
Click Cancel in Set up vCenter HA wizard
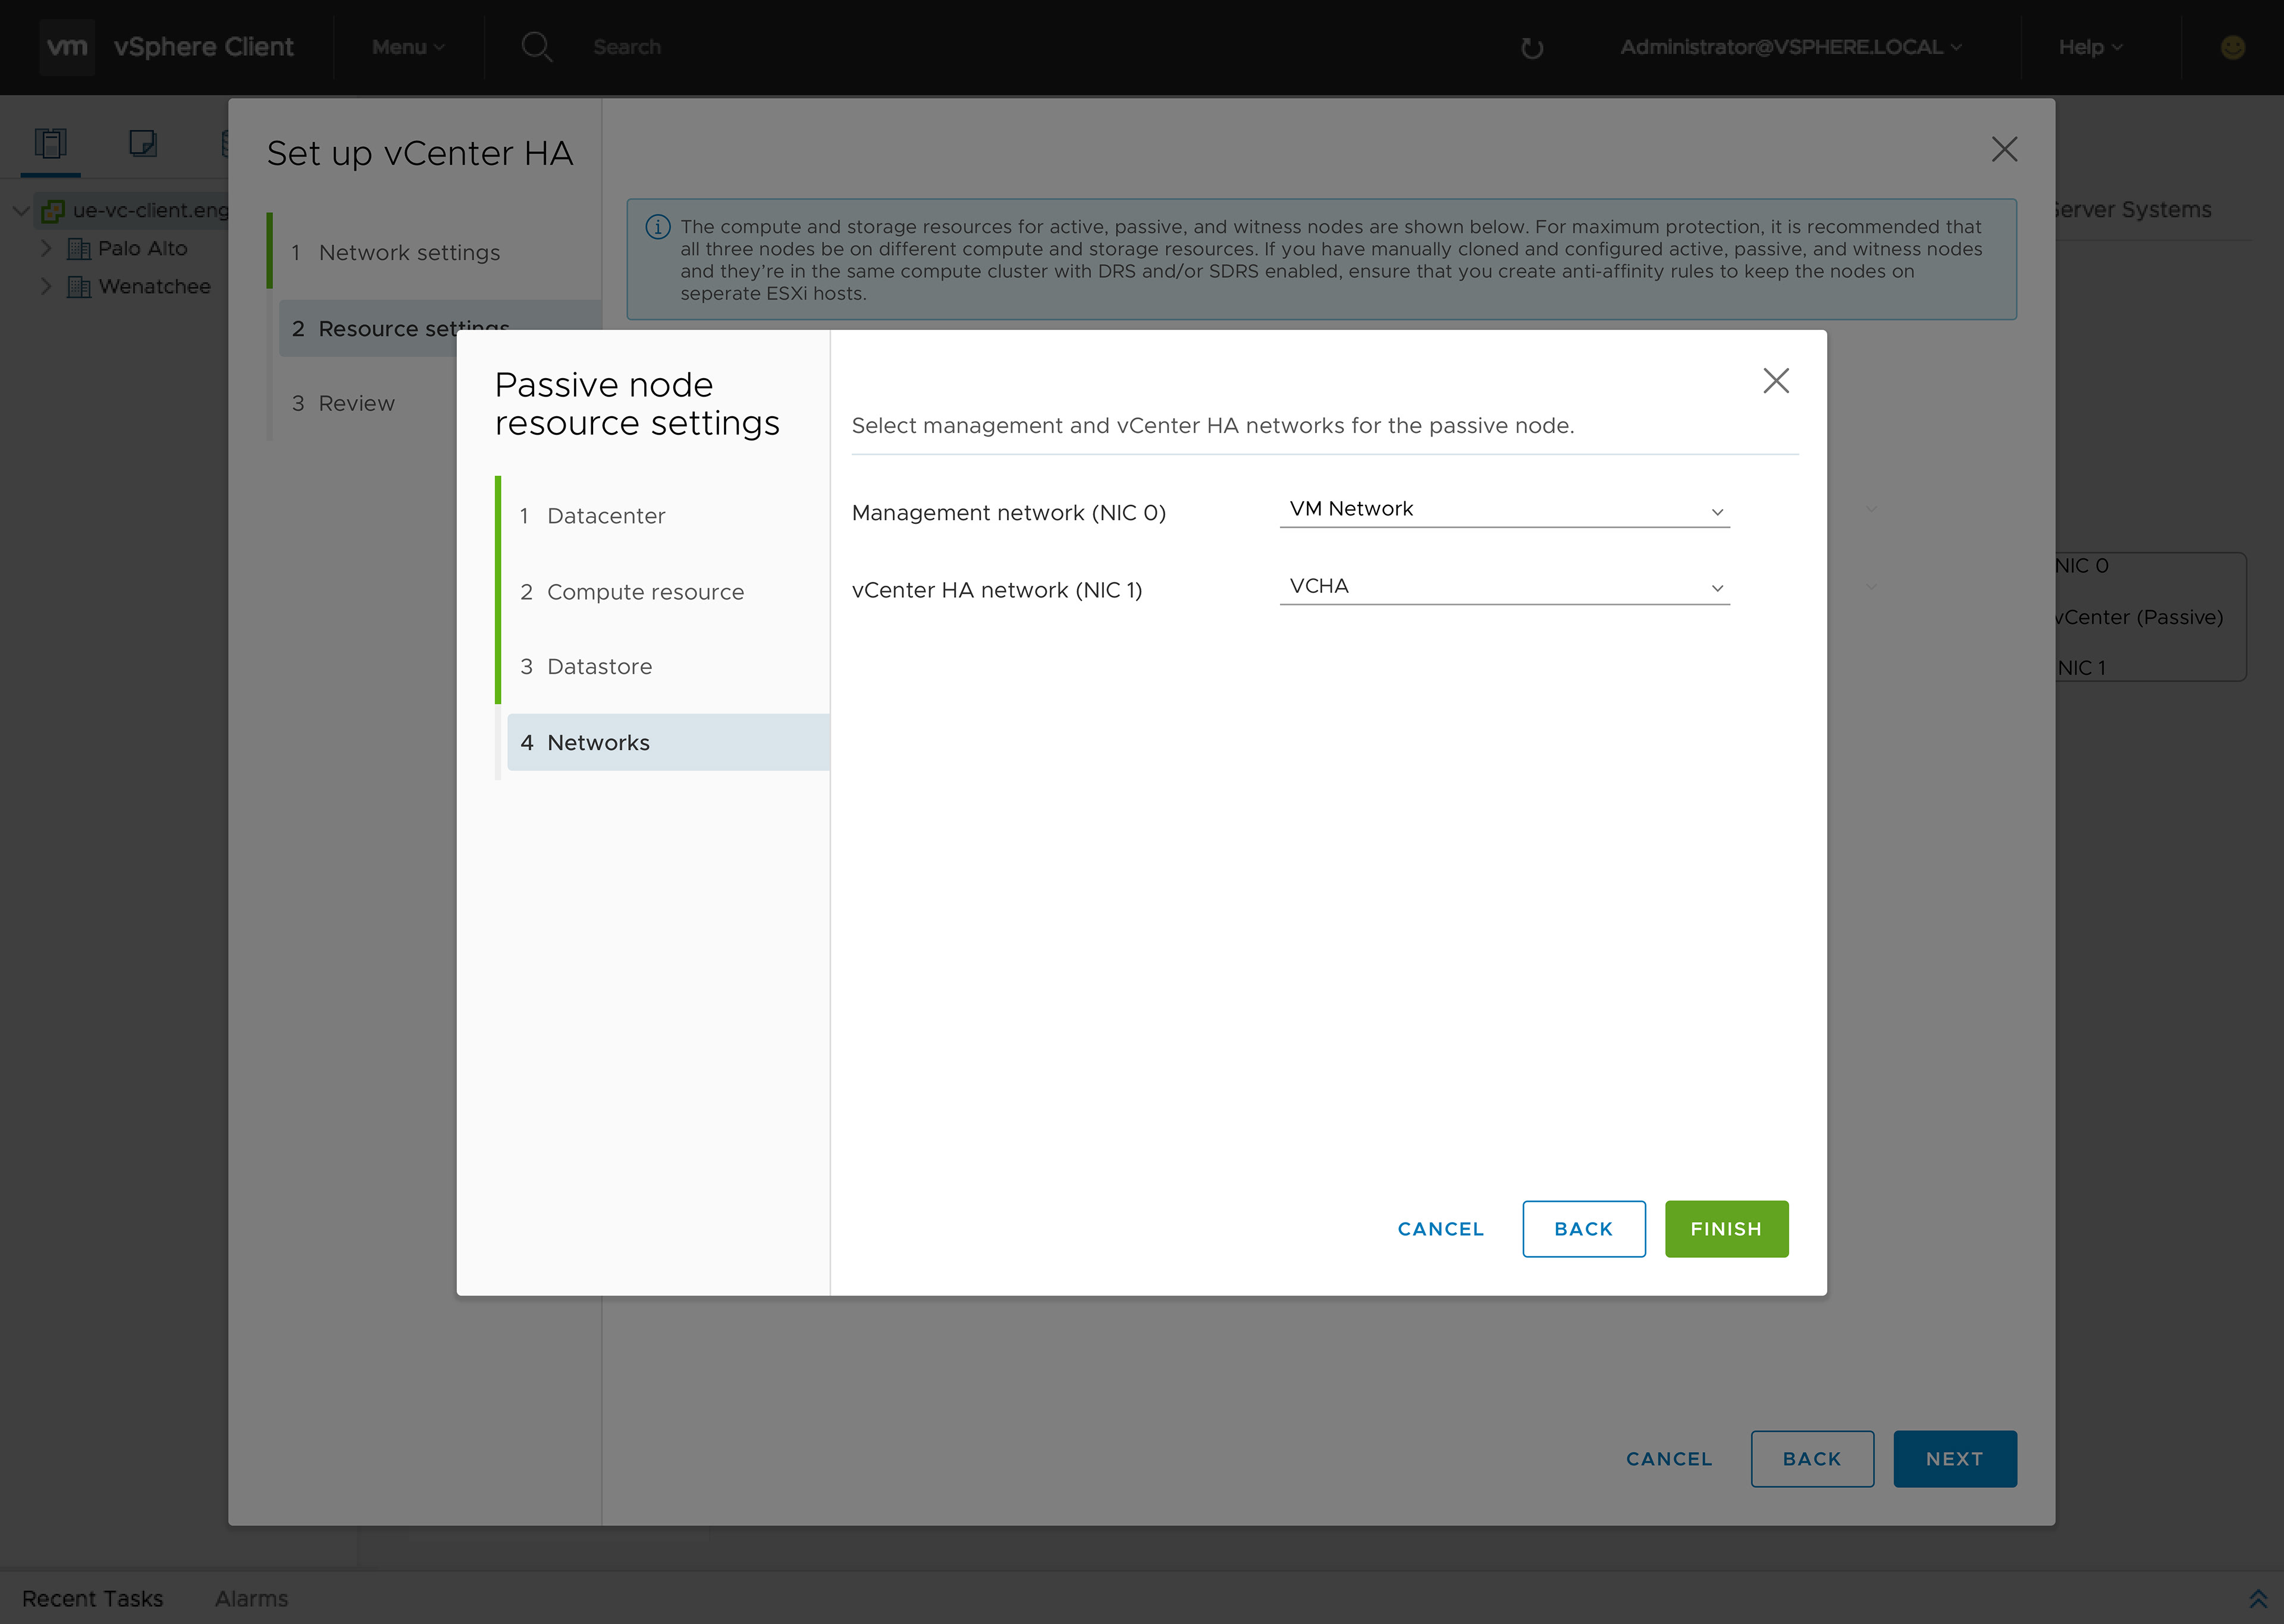pyautogui.click(x=1668, y=1459)
